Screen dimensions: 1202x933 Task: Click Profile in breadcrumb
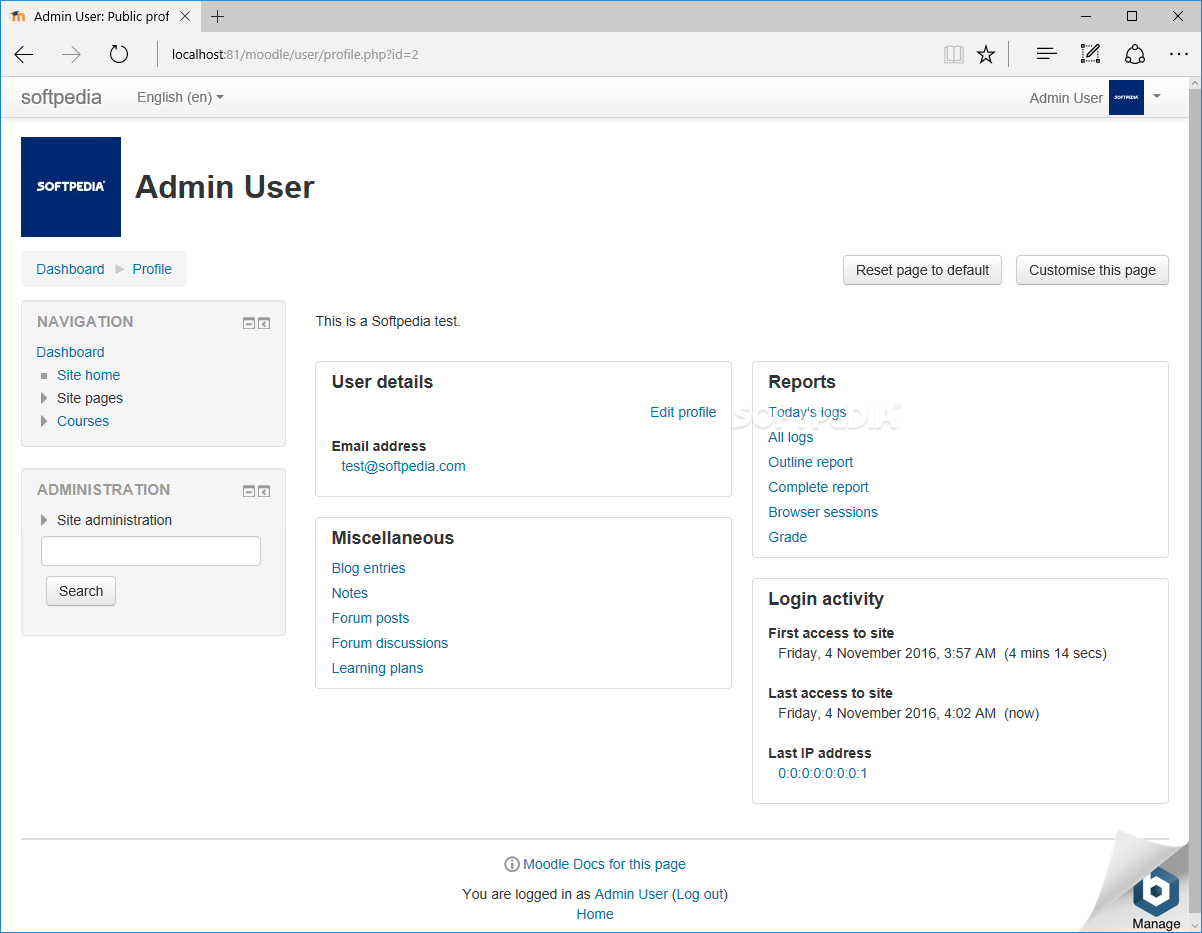(x=152, y=269)
